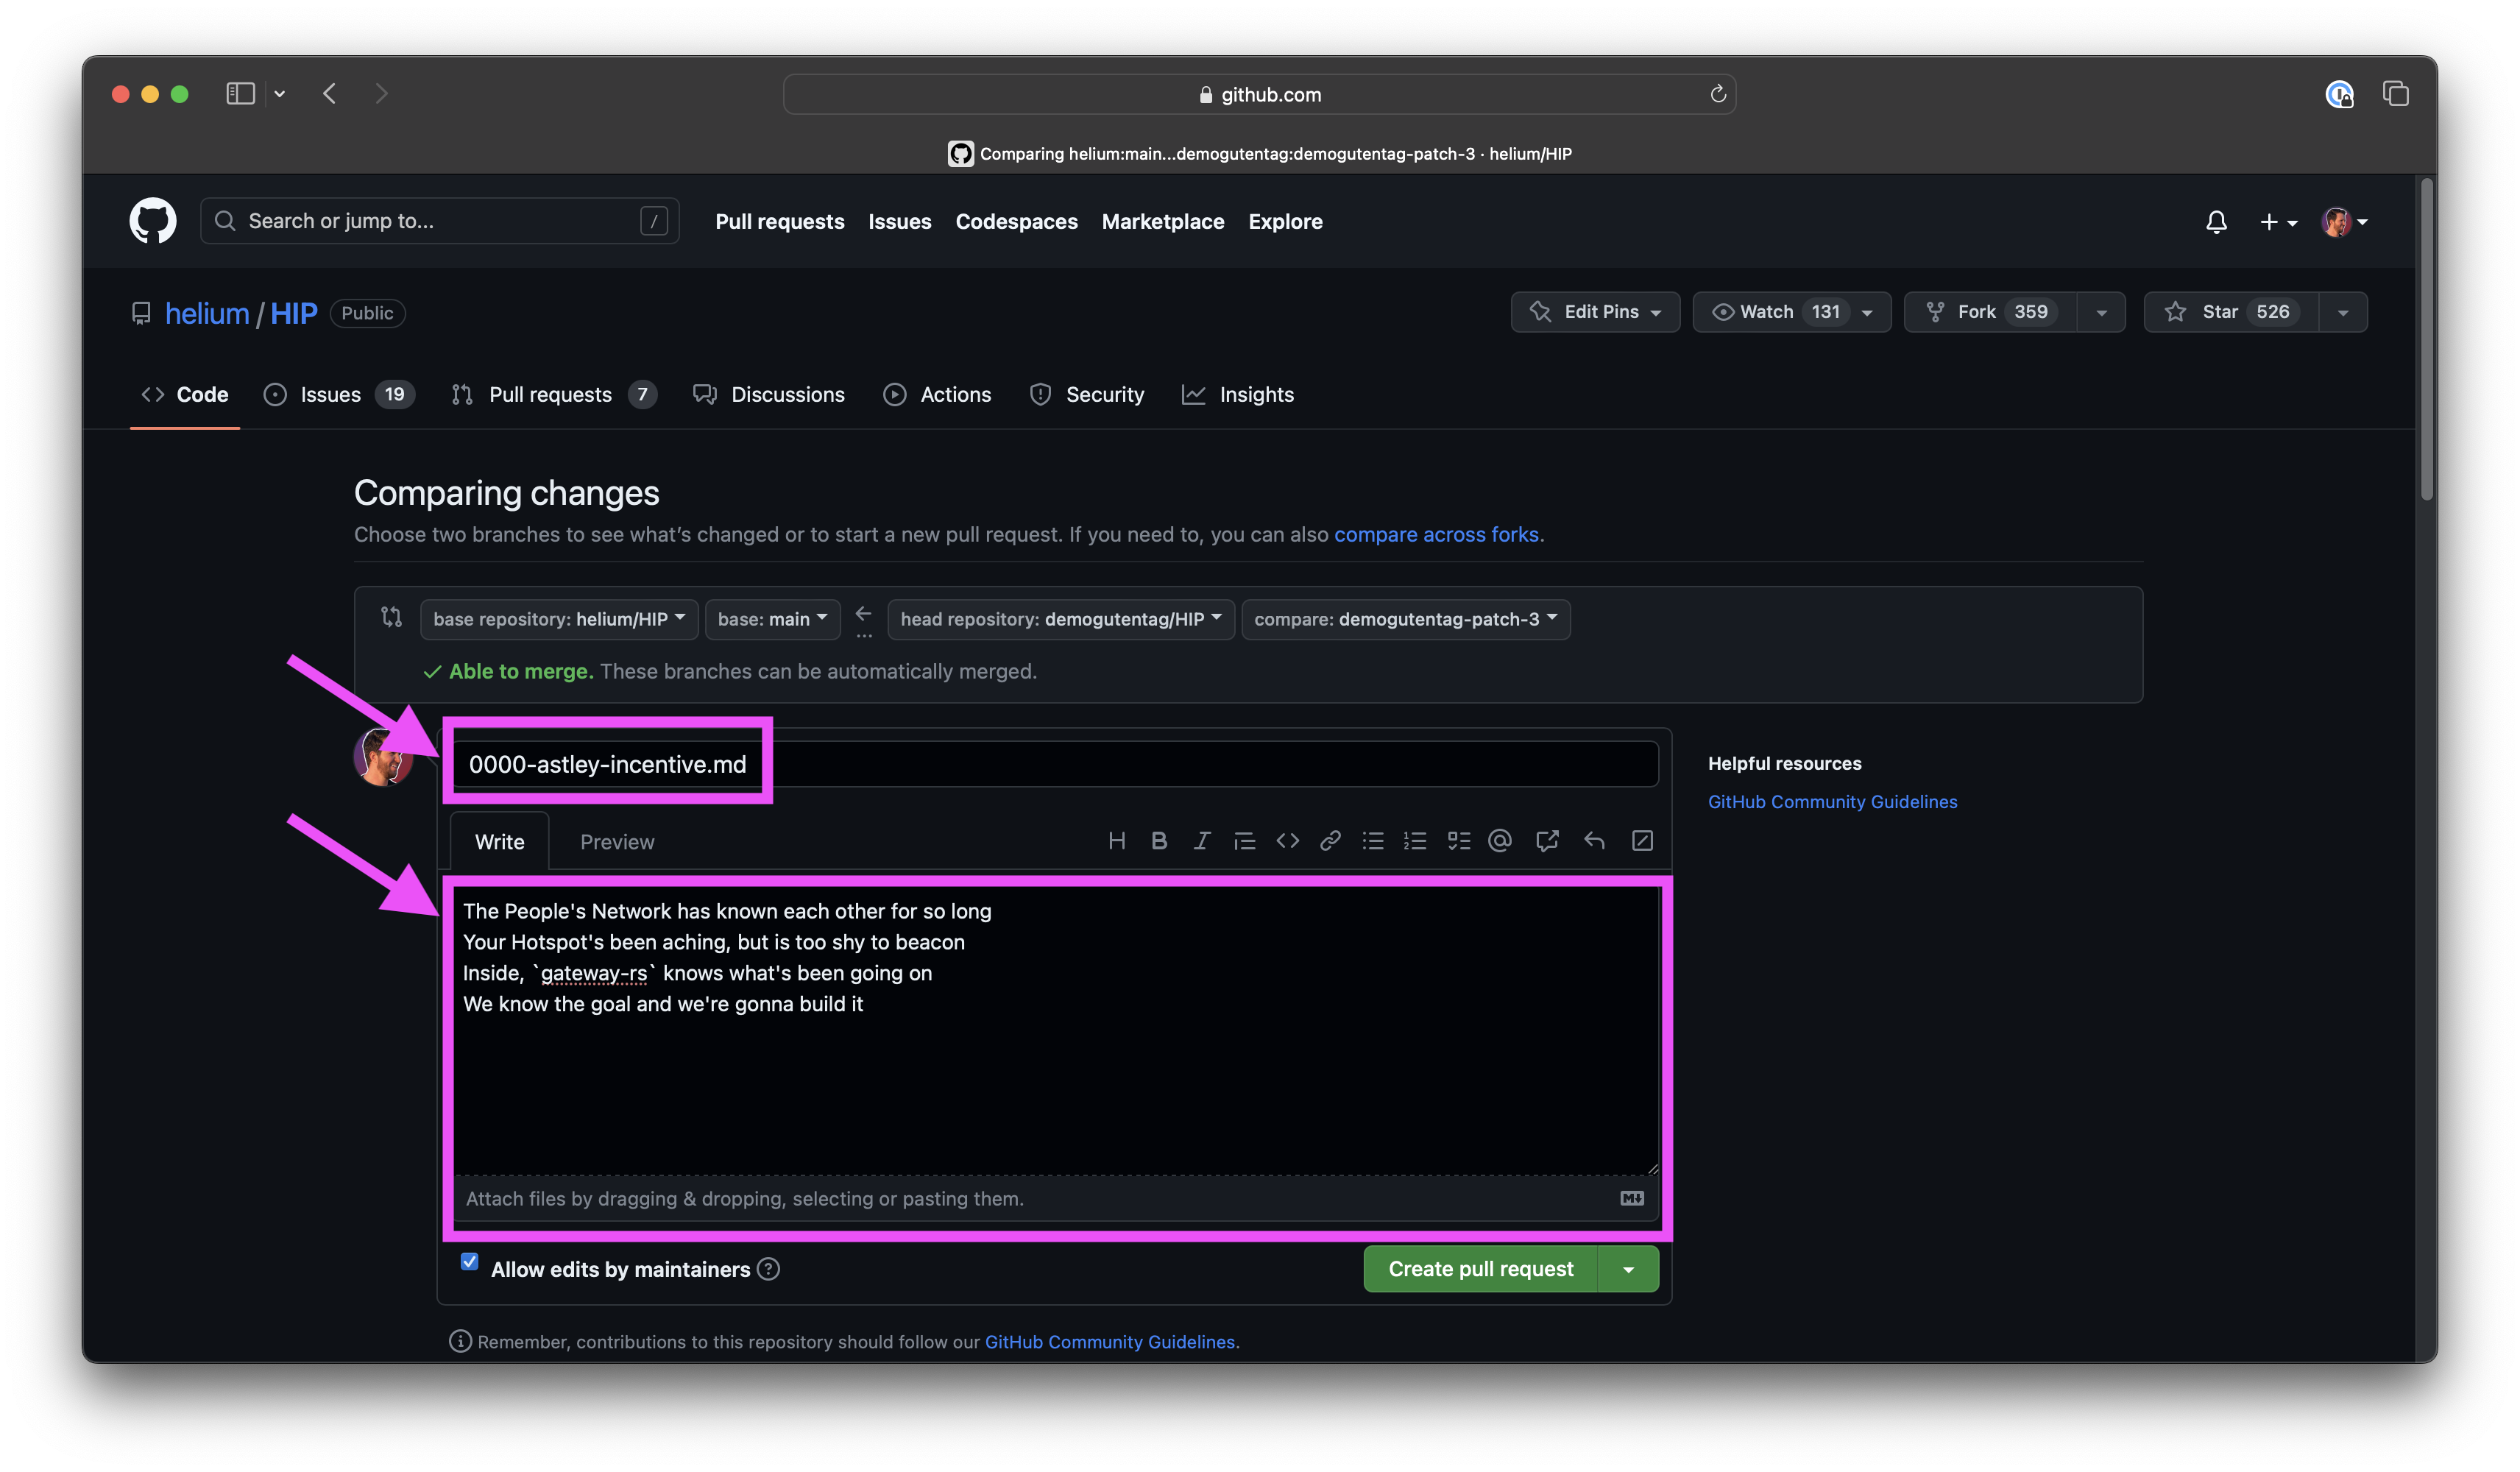The width and height of the screenshot is (2520, 1472).
Task: Switch to the Preview tab
Action: point(617,842)
